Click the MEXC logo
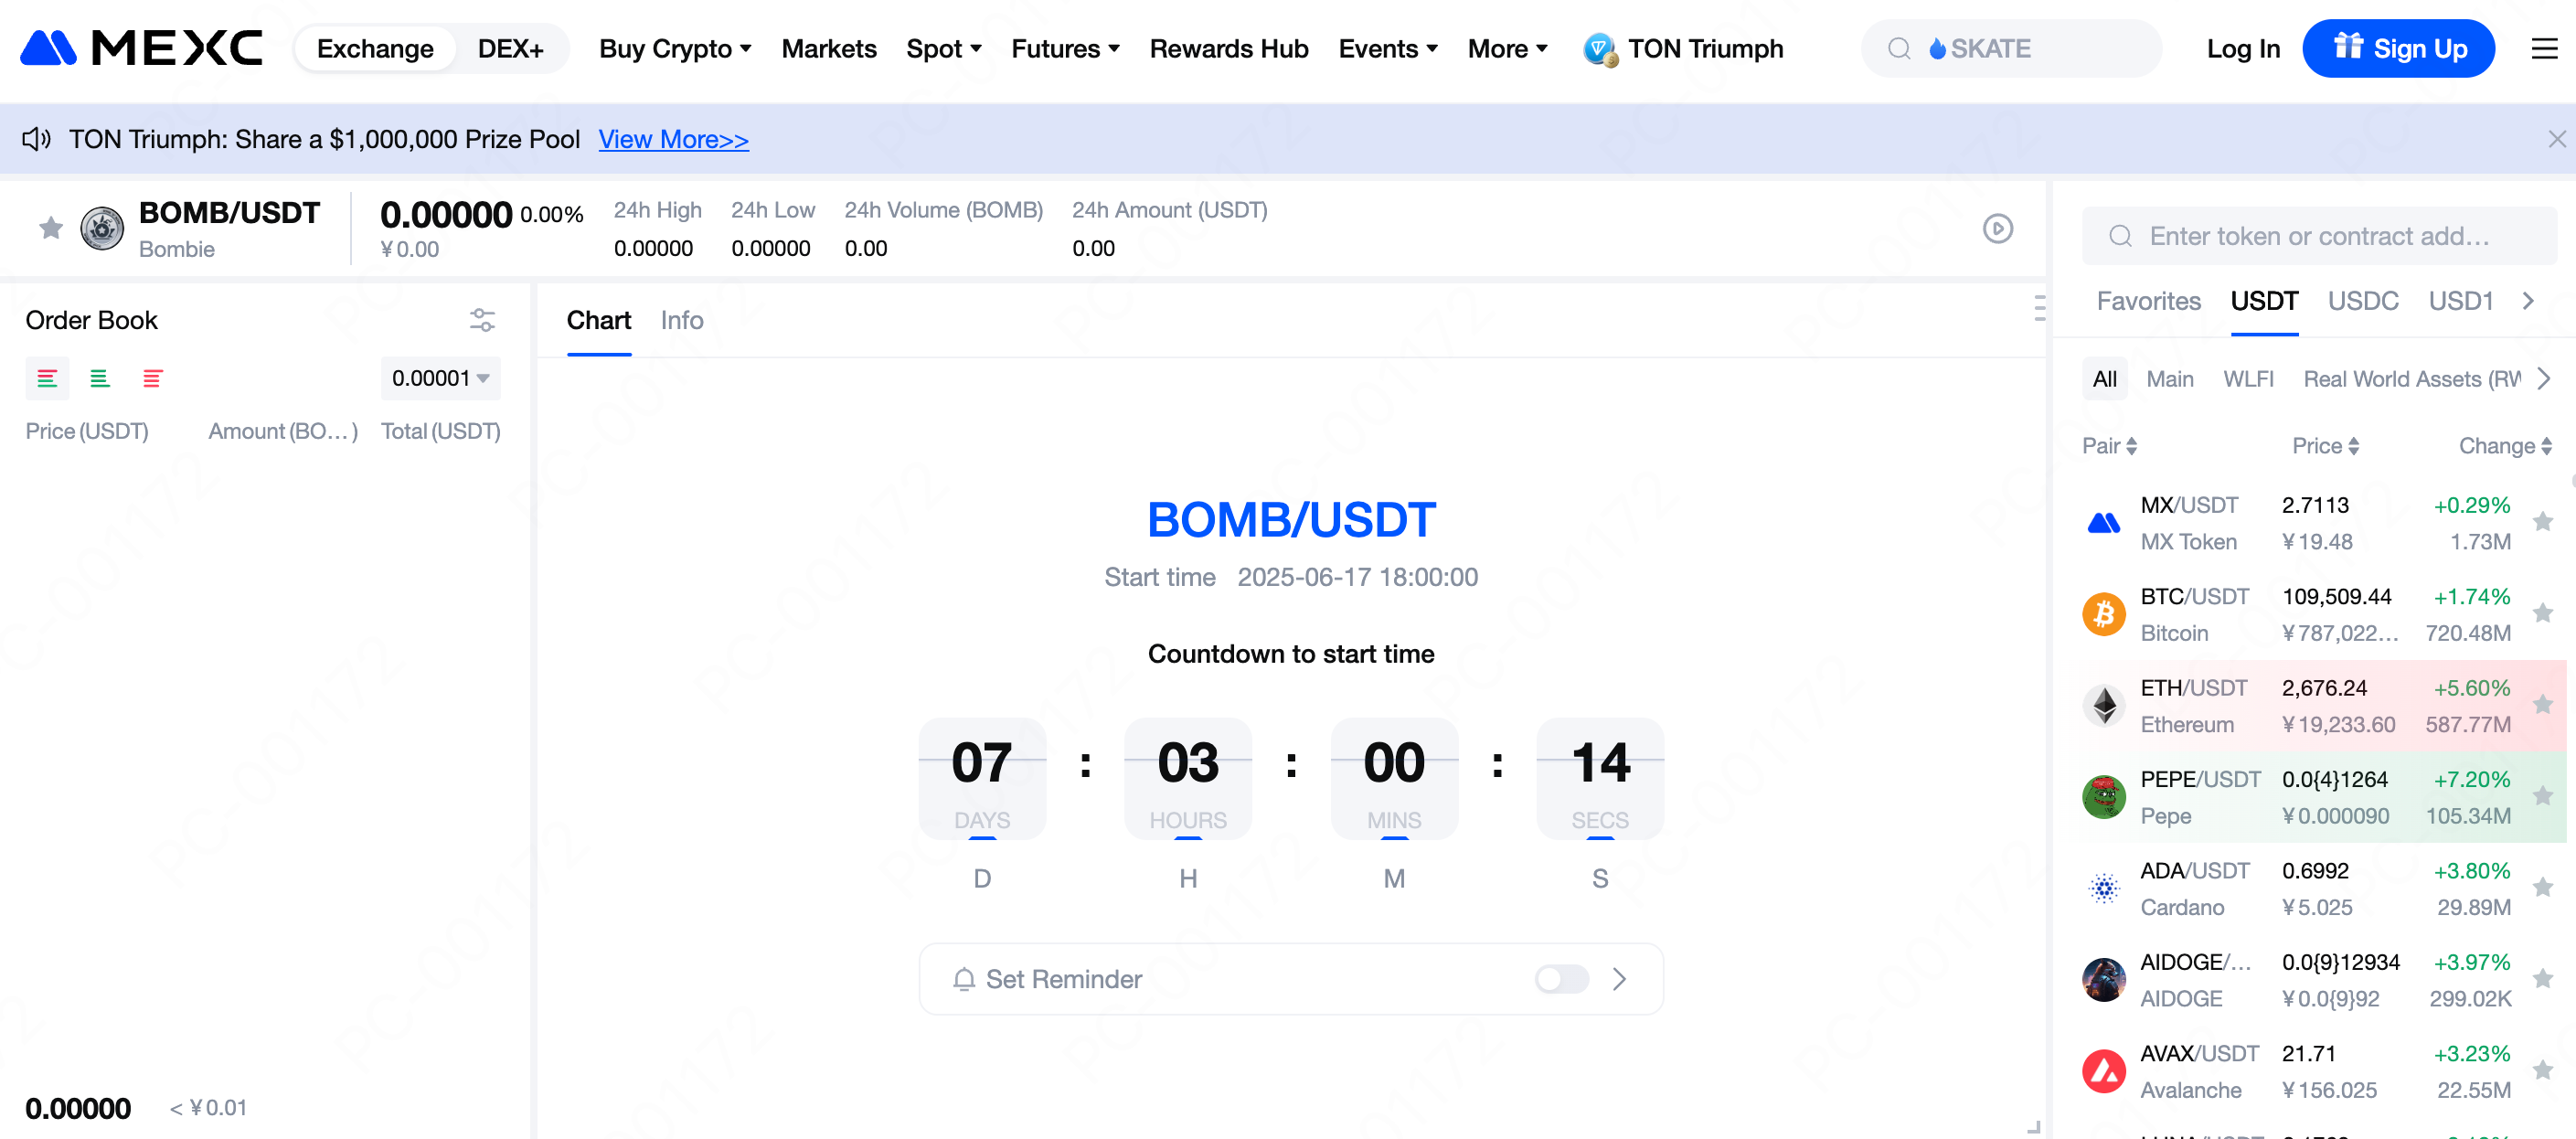Image resolution: width=2576 pixels, height=1139 pixels. tap(141, 48)
